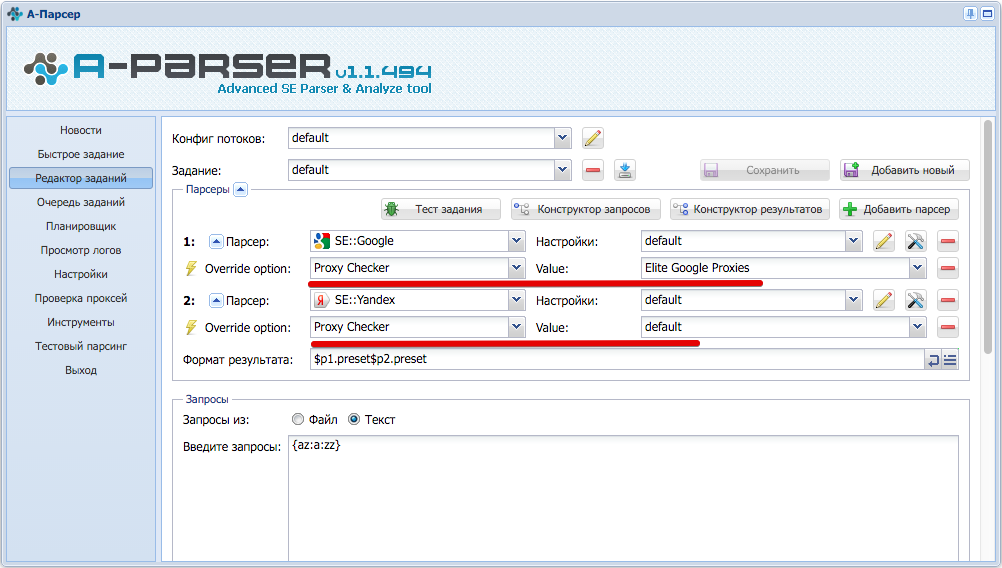Image resolution: width=1002 pixels, height=568 pixels.
Task: Open SE::Google Настройки dropdown
Action: (x=854, y=241)
